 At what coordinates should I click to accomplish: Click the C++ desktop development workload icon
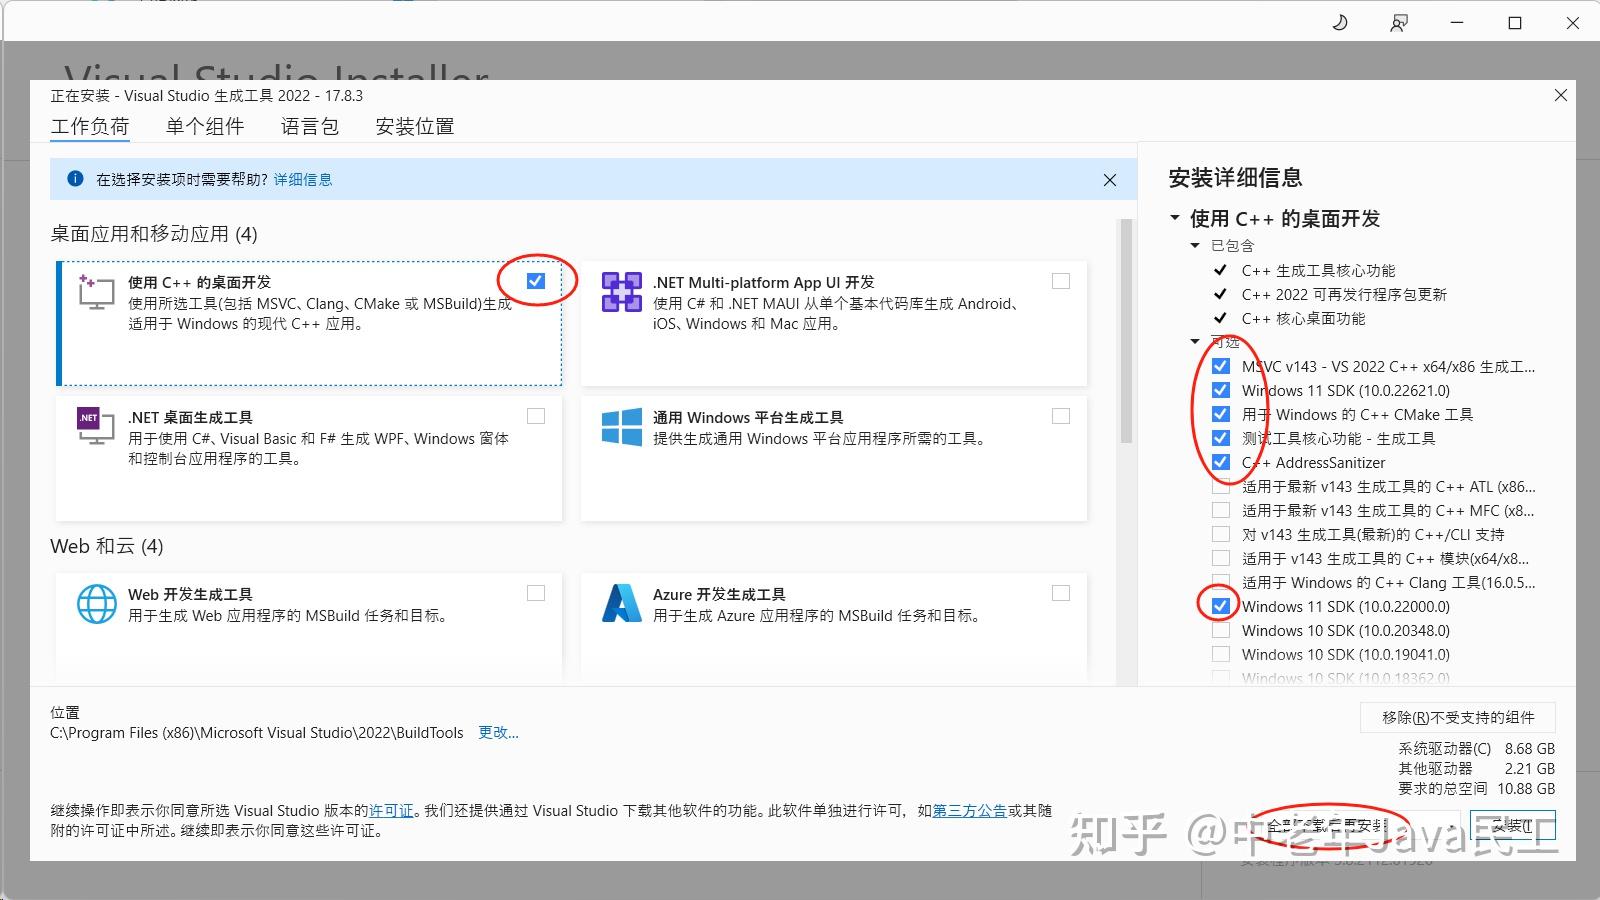point(96,292)
